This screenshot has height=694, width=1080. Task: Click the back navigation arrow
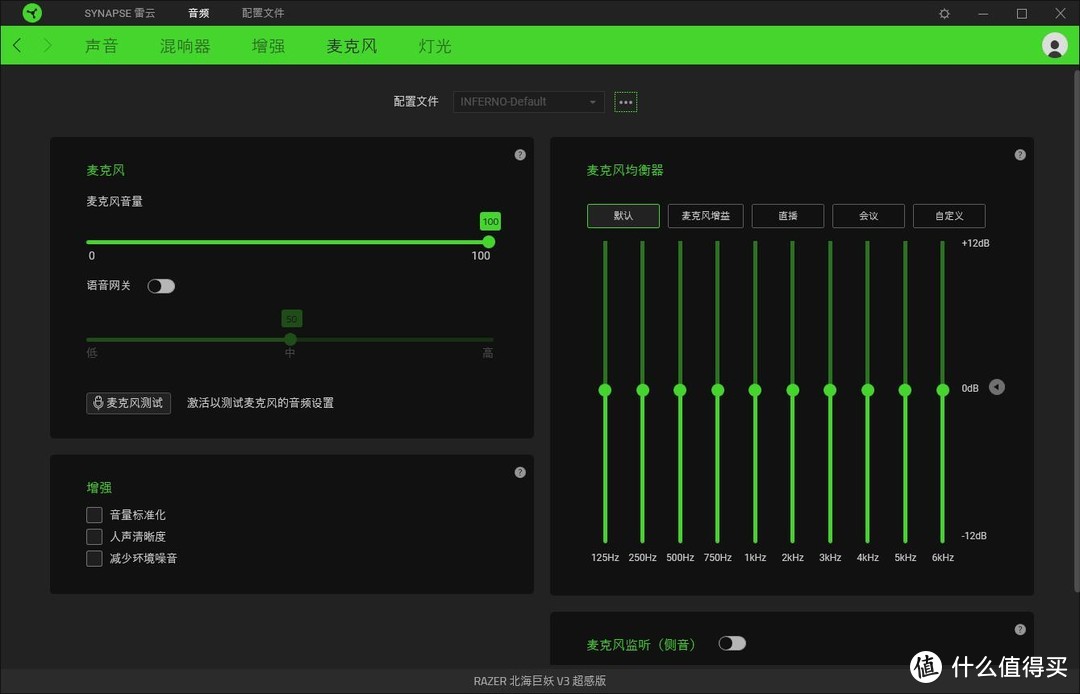click(16, 45)
